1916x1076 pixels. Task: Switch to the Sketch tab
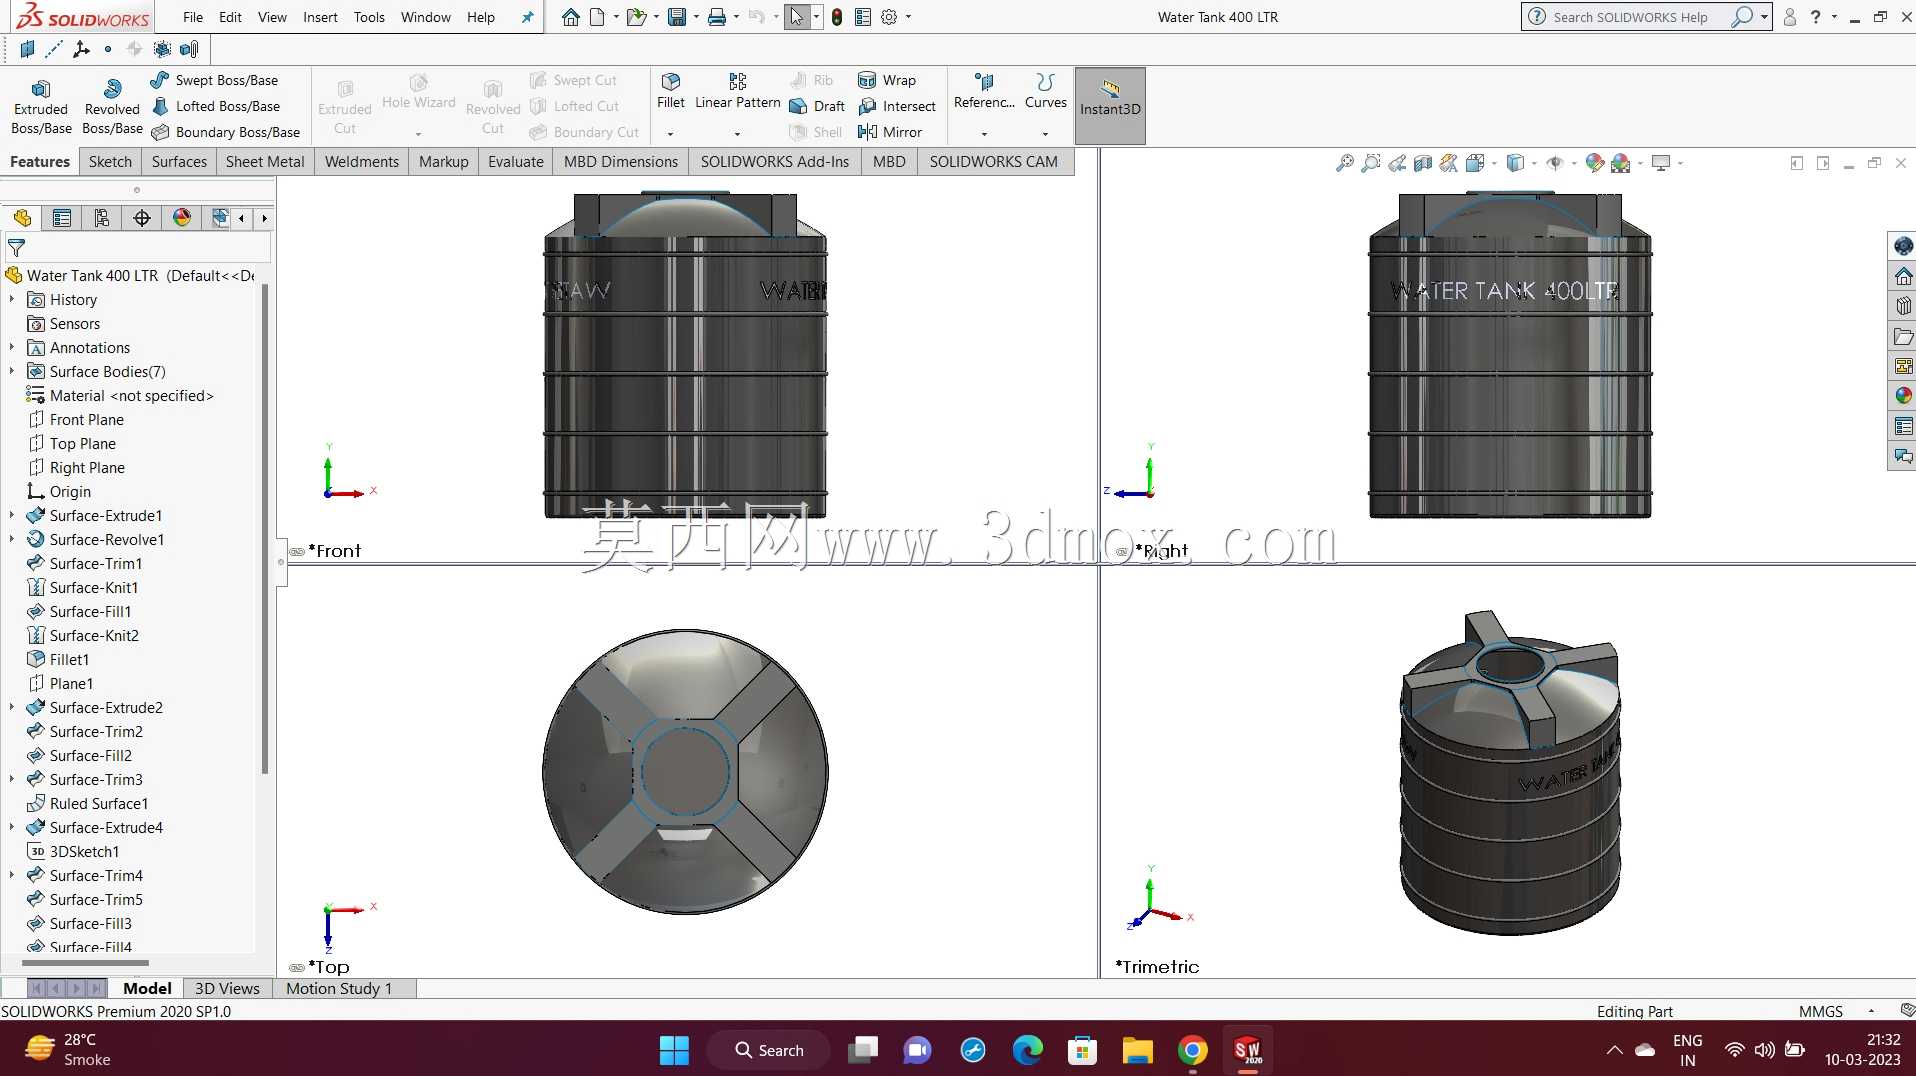110,161
